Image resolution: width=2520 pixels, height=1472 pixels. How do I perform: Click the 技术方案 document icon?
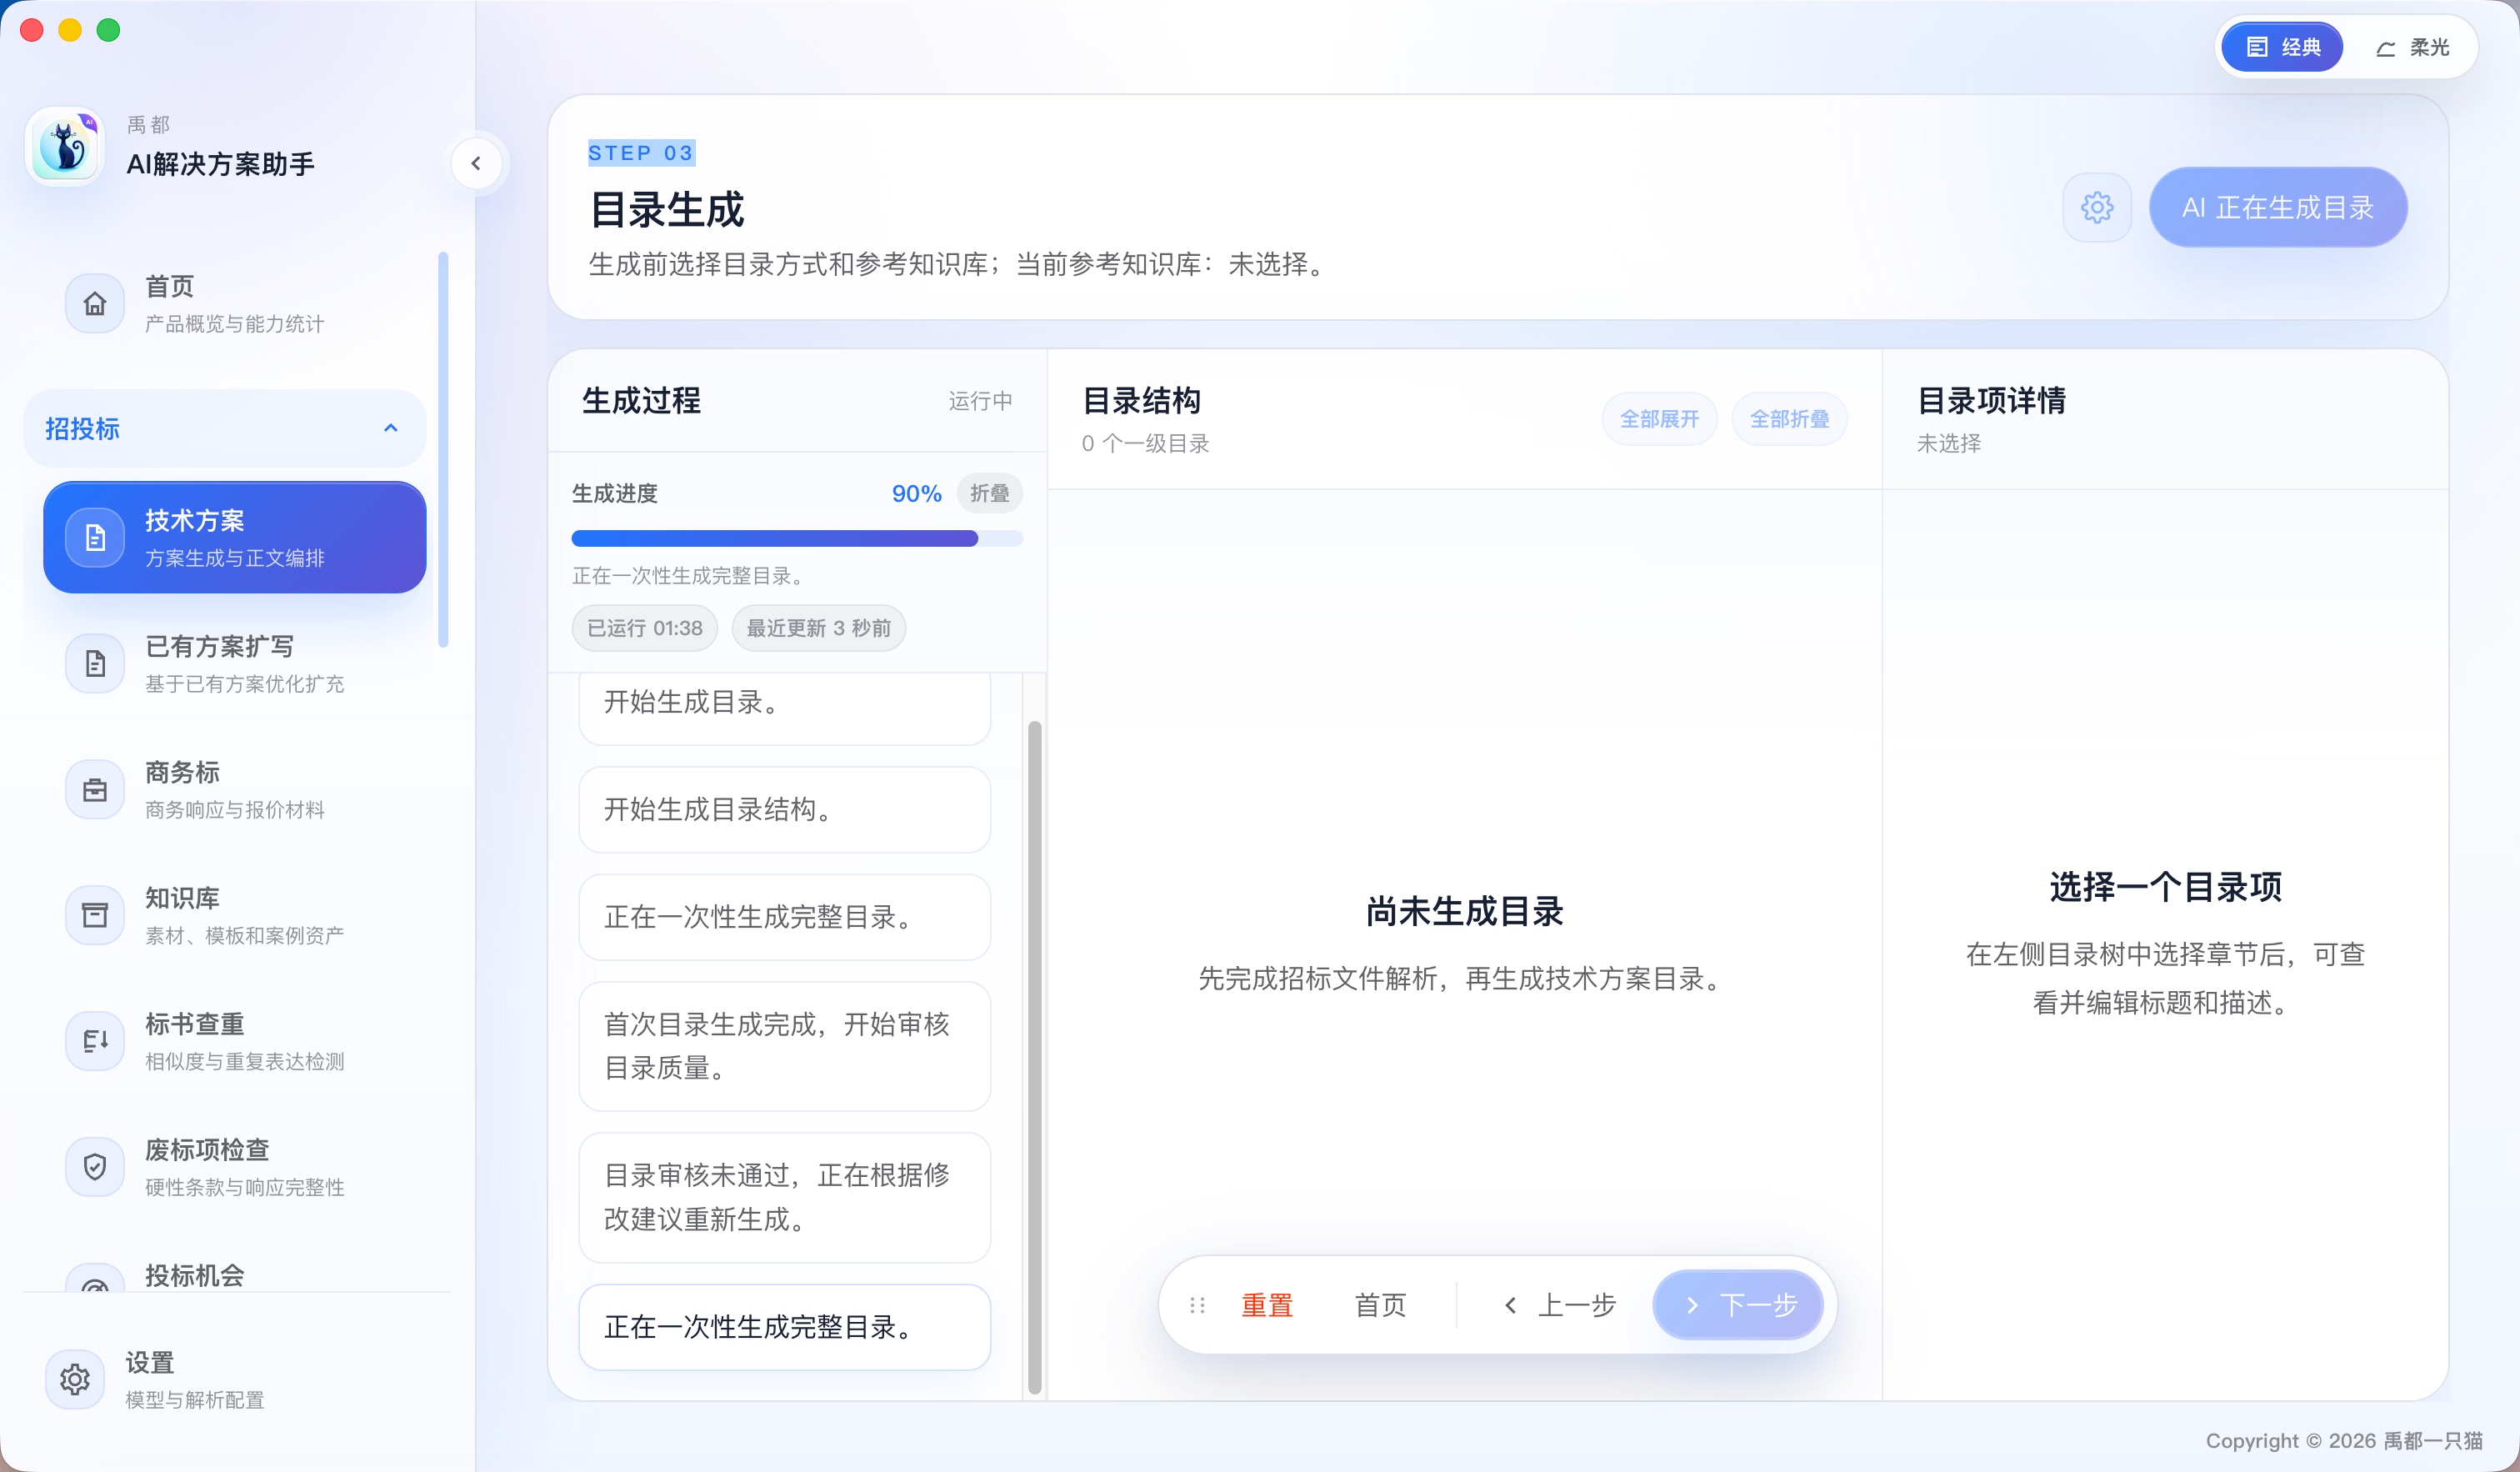pos(95,538)
